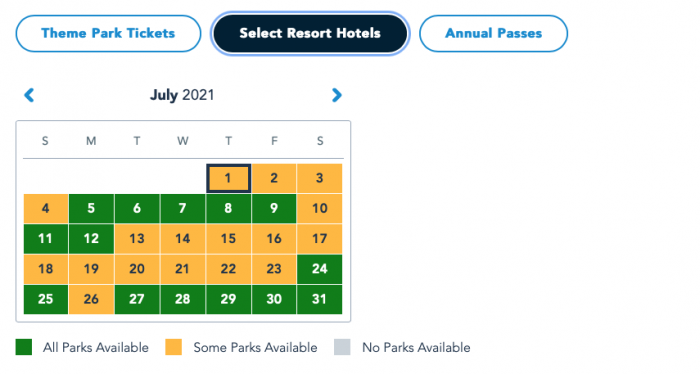Pick July 31 on the calendar
The width and height of the screenshot is (700, 374).
[x=320, y=299]
